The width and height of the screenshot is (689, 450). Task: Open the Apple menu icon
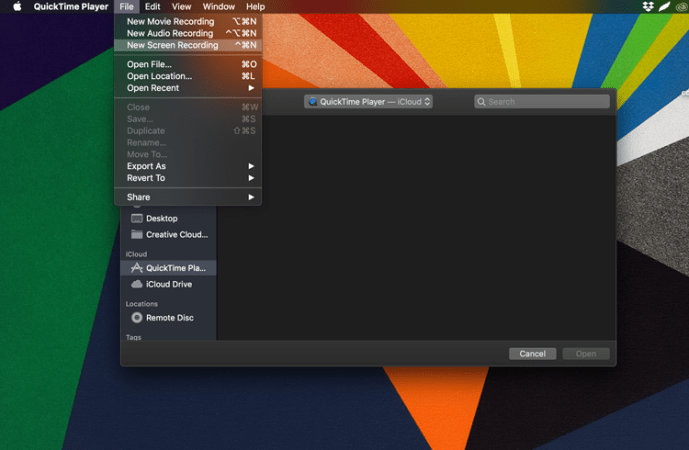pos(17,7)
